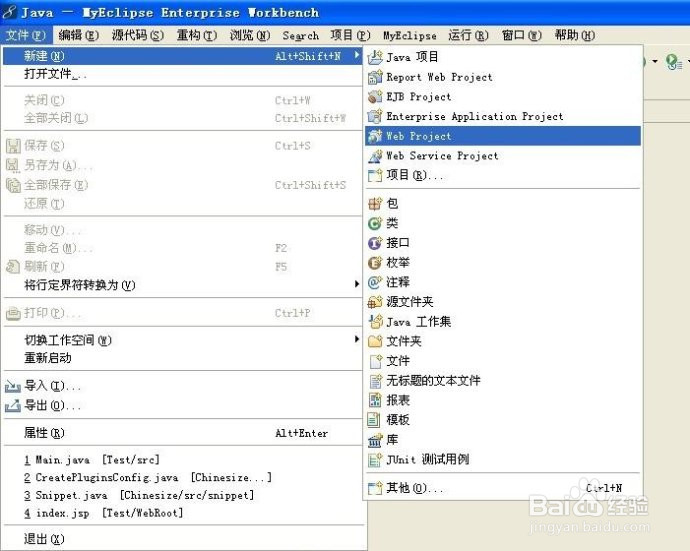Viewport: 690px width, 551px height.
Task: Click the 接口 interface icon
Action: tap(375, 242)
